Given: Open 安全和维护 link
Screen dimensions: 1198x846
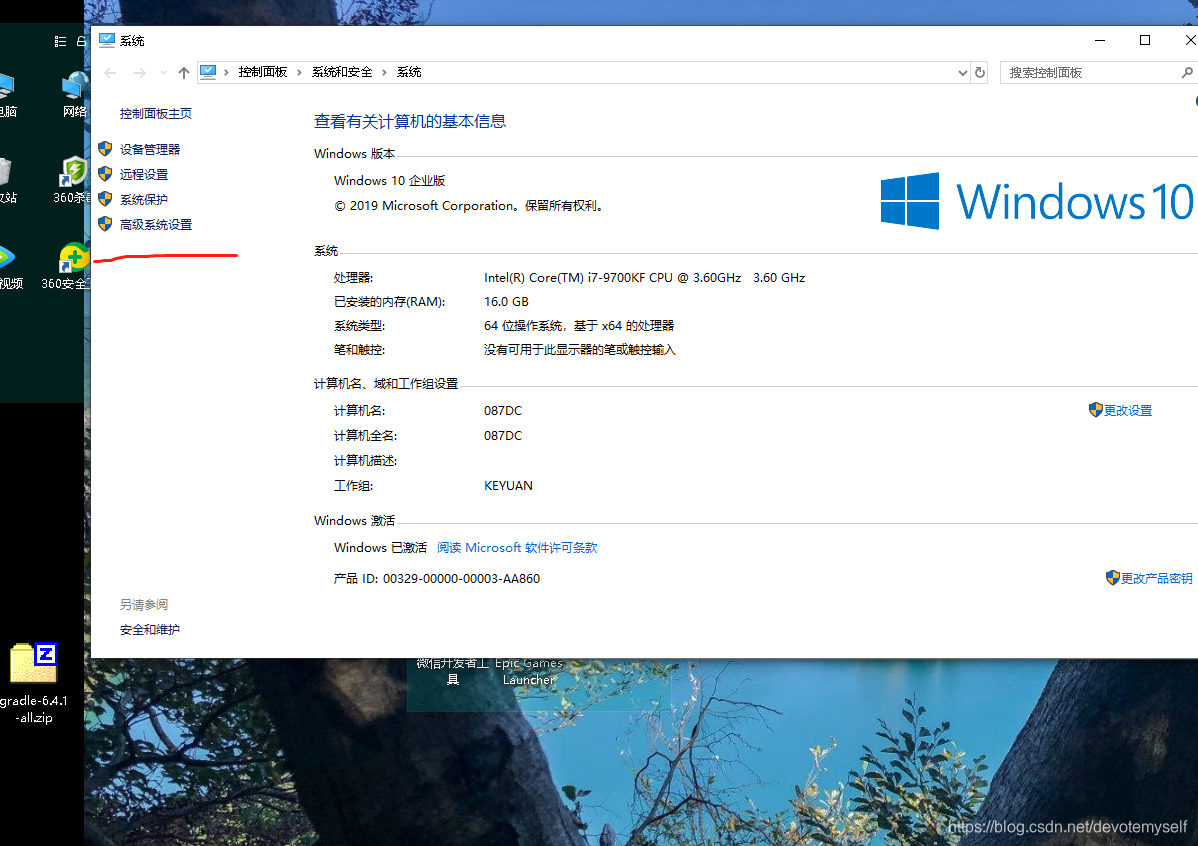Looking at the screenshot, I should (150, 630).
